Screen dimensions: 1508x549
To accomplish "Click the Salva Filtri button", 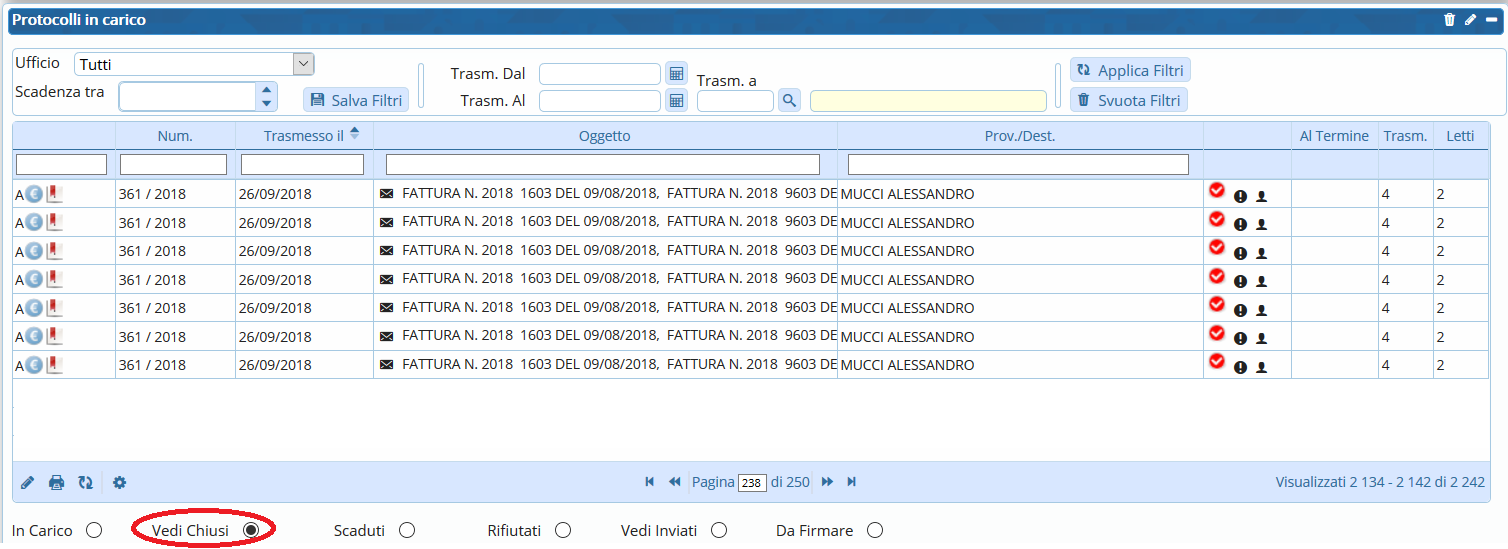I will (x=357, y=100).
